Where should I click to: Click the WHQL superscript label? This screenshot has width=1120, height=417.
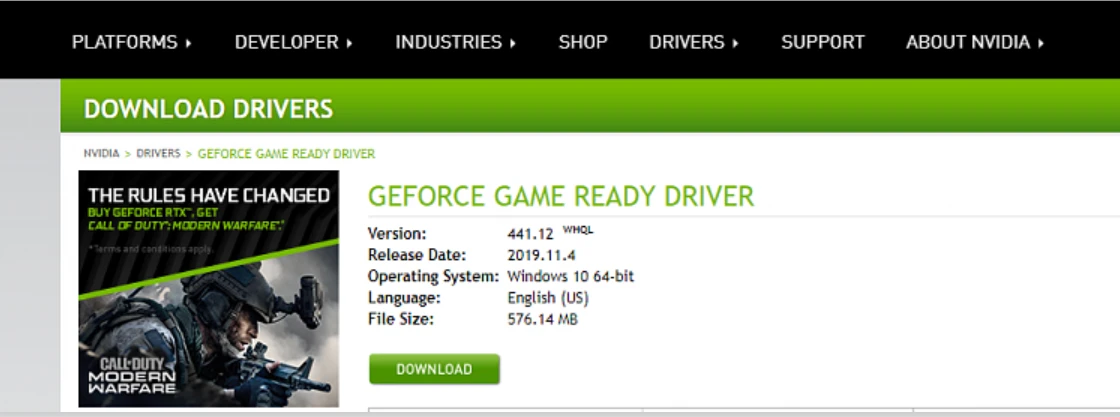[578, 229]
